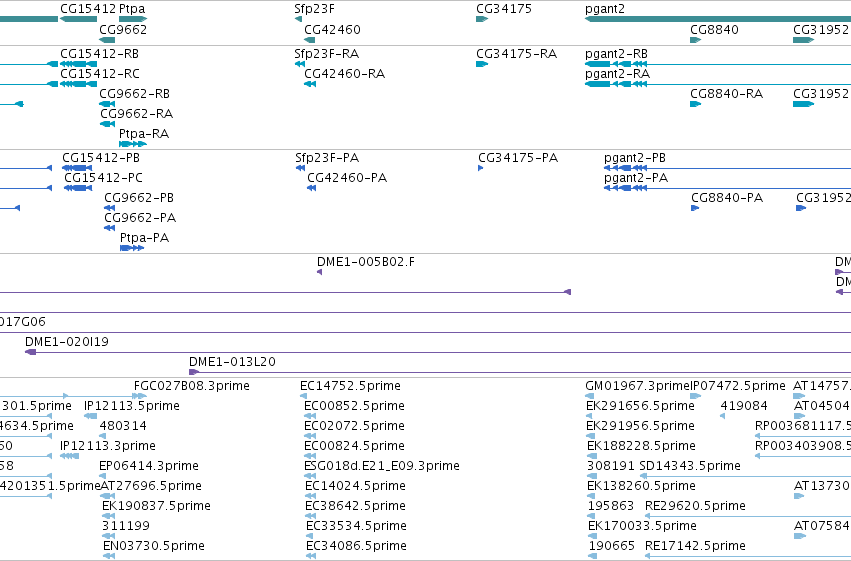
Task: Select the CG9662-RA transcript label
Action: [136, 114]
